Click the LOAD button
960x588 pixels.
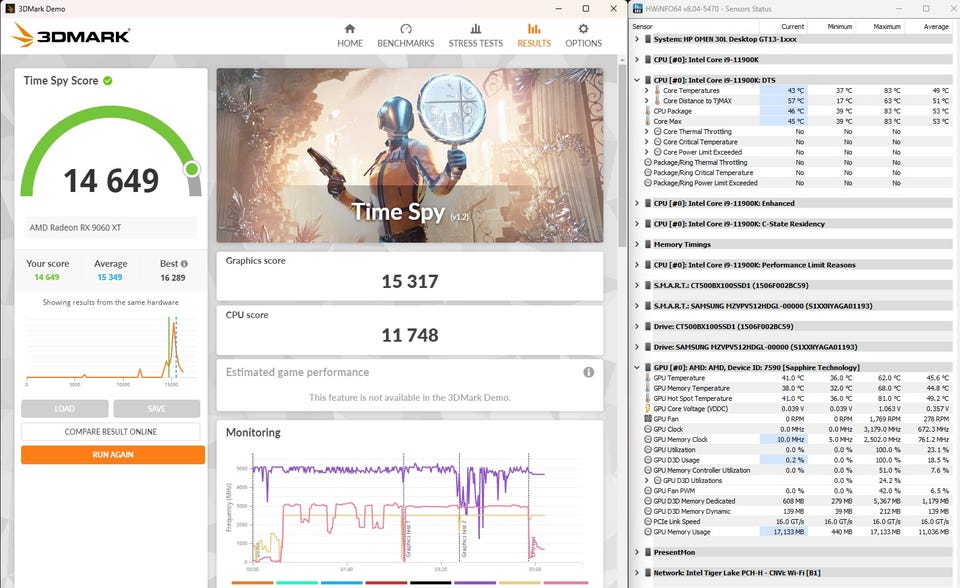coord(64,409)
